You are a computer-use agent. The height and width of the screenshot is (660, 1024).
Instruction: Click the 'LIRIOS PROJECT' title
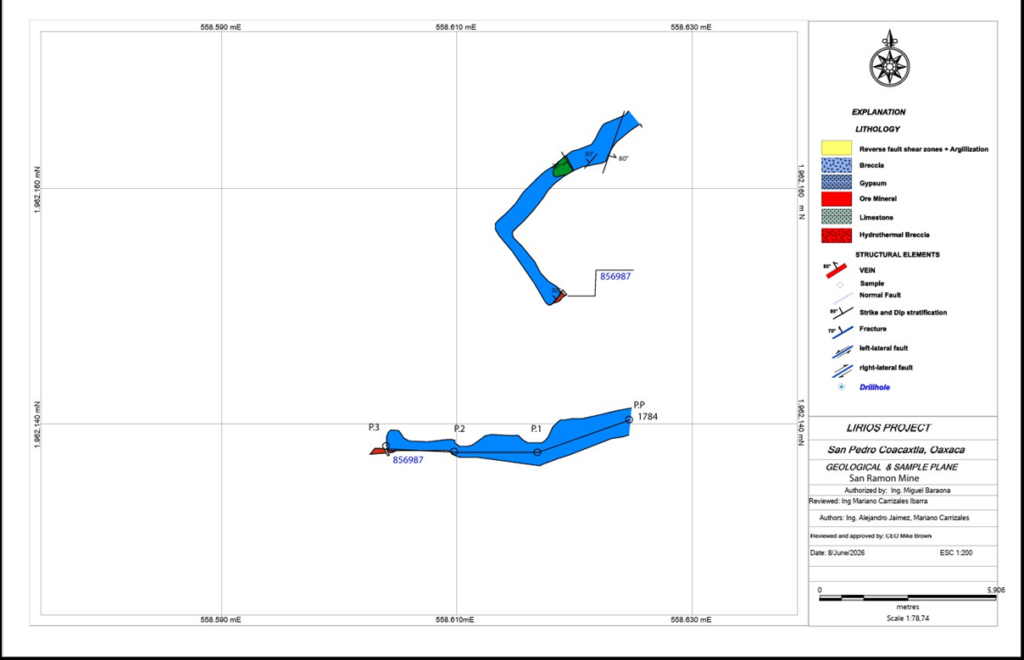888,428
